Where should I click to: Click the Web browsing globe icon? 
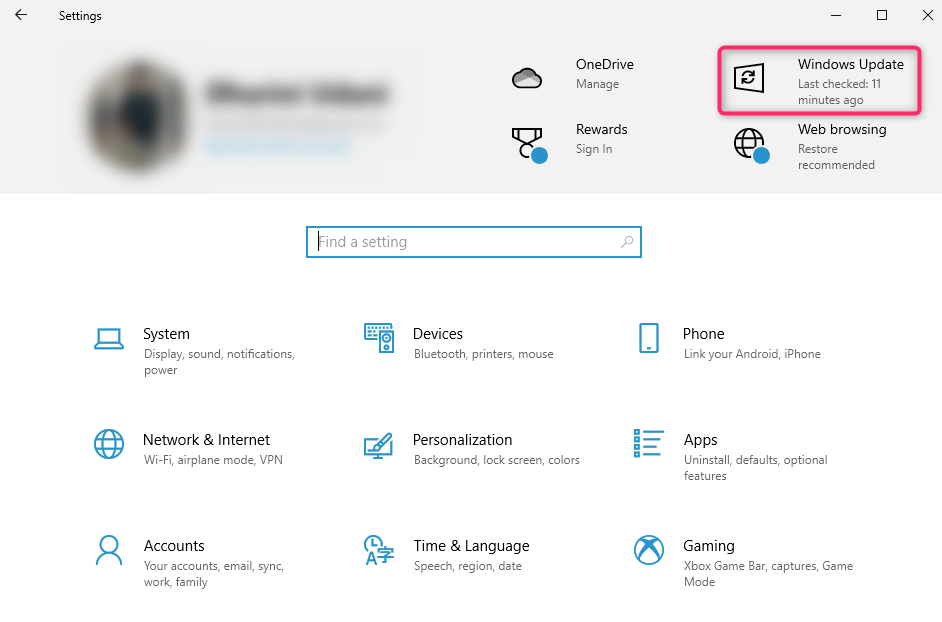pyautogui.click(x=749, y=143)
